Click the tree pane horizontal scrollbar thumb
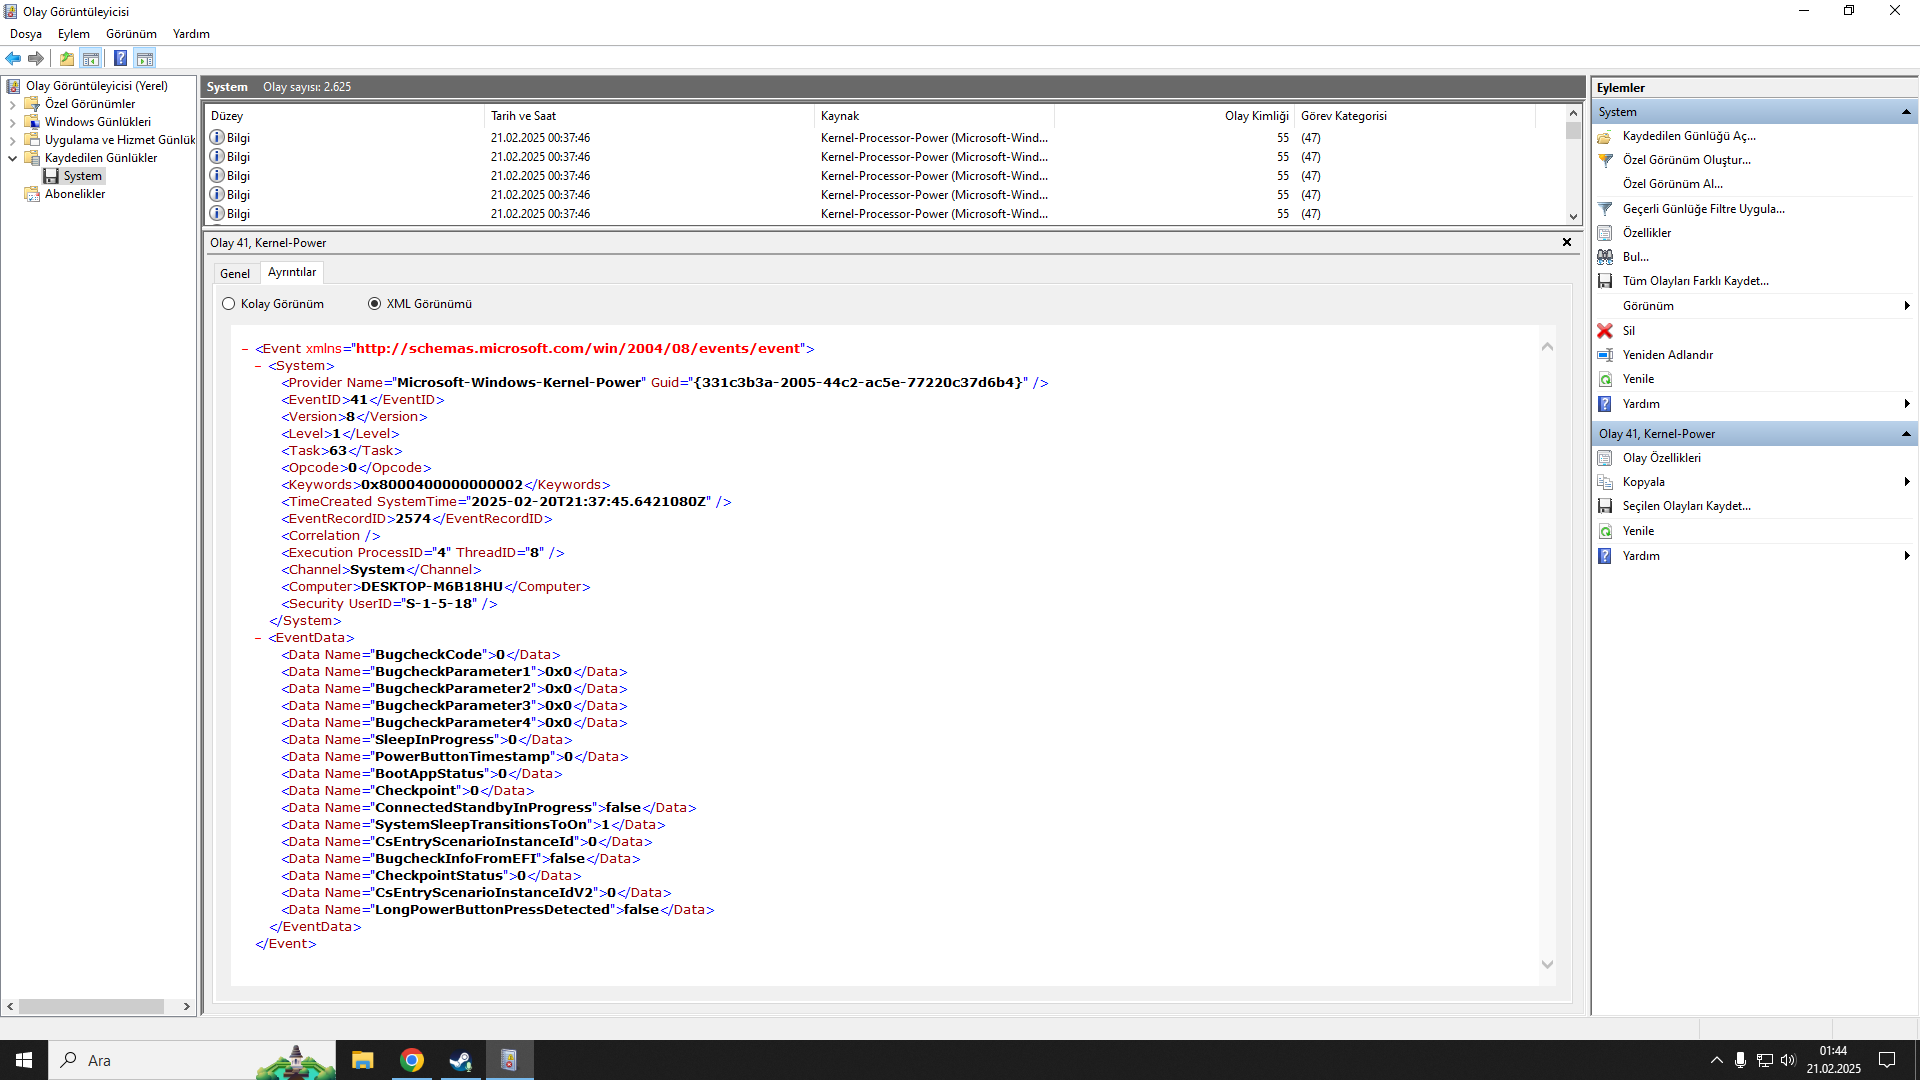The height and width of the screenshot is (1080, 1920). tap(91, 1007)
